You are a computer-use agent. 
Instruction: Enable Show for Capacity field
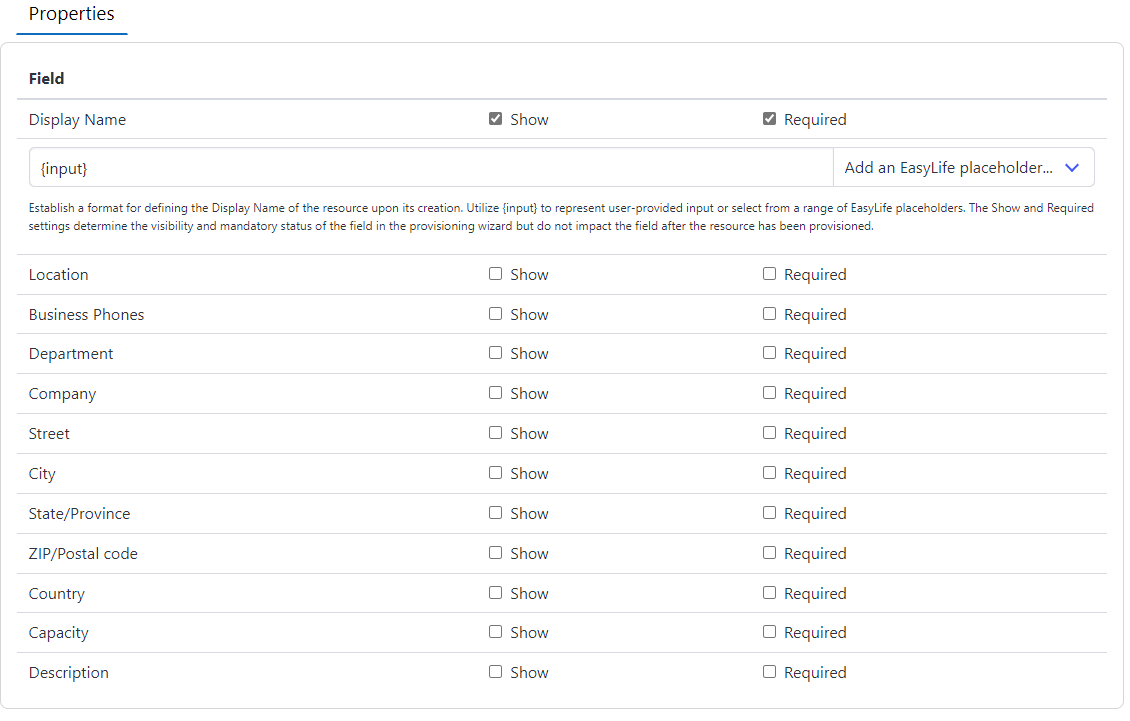495,632
